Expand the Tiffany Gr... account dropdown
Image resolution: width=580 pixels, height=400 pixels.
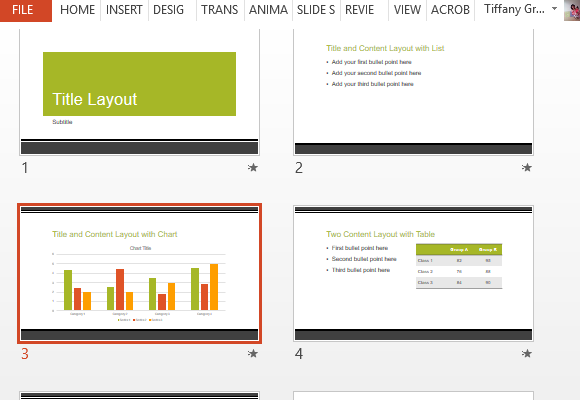tap(554, 9)
